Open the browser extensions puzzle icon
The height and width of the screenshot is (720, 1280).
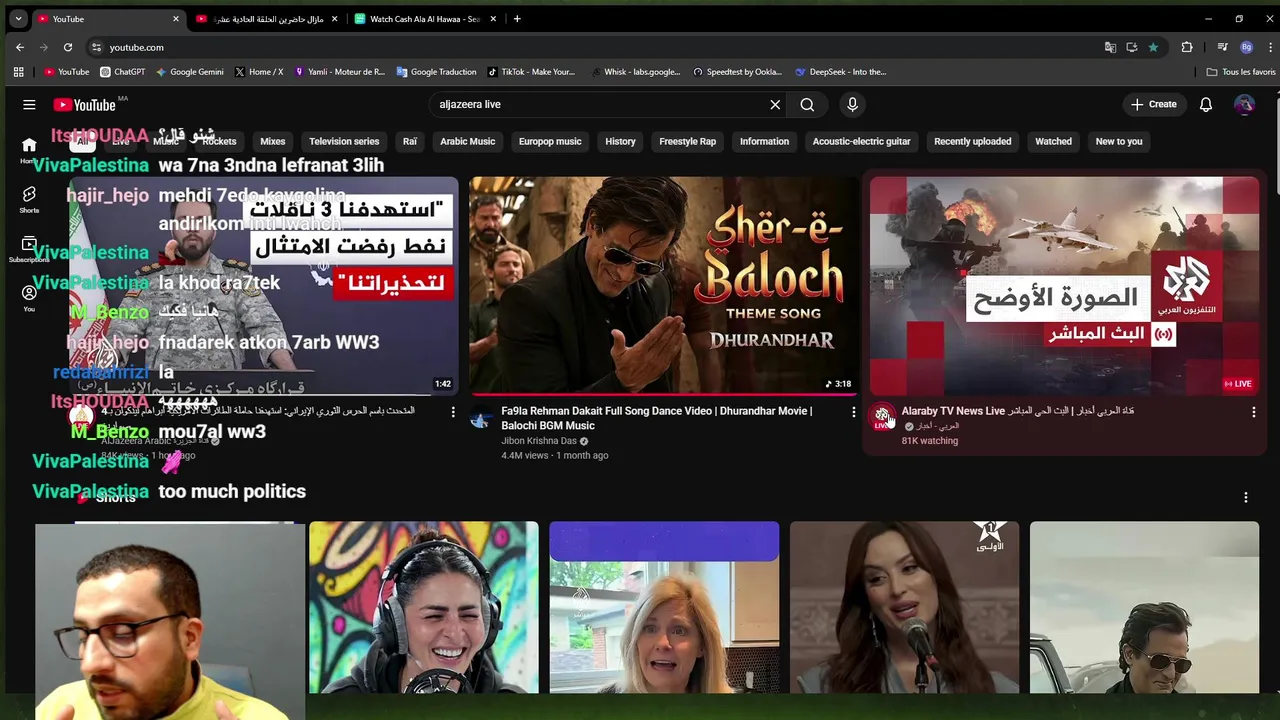point(1187,47)
